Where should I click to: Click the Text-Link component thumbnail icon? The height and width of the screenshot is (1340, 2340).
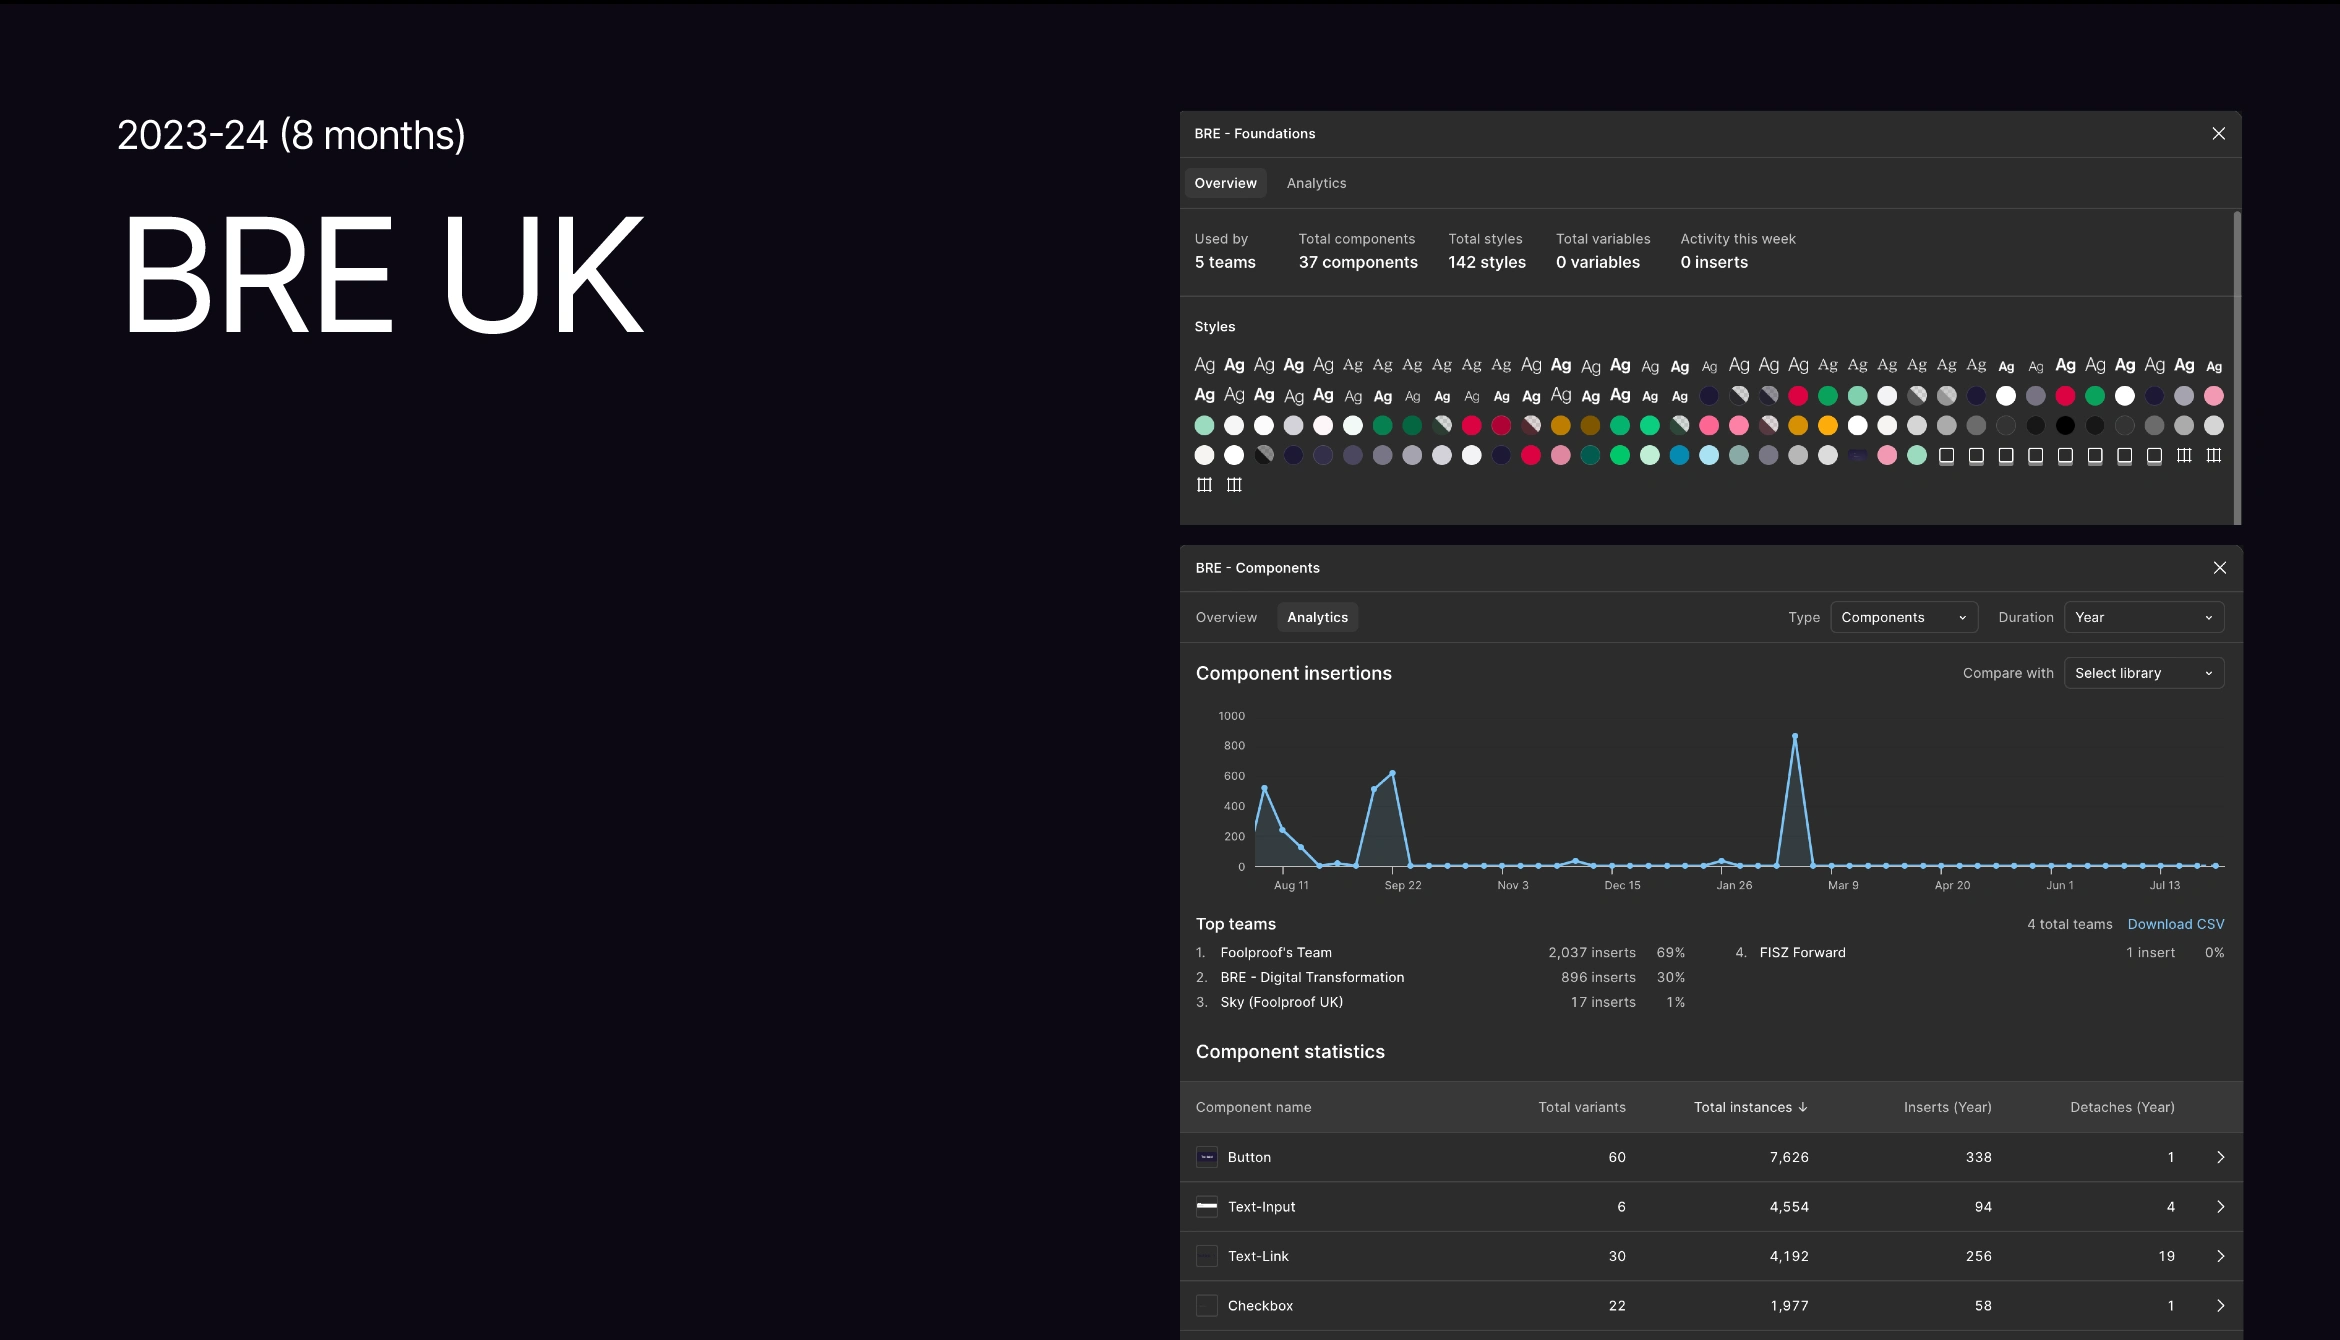pyautogui.click(x=1207, y=1256)
